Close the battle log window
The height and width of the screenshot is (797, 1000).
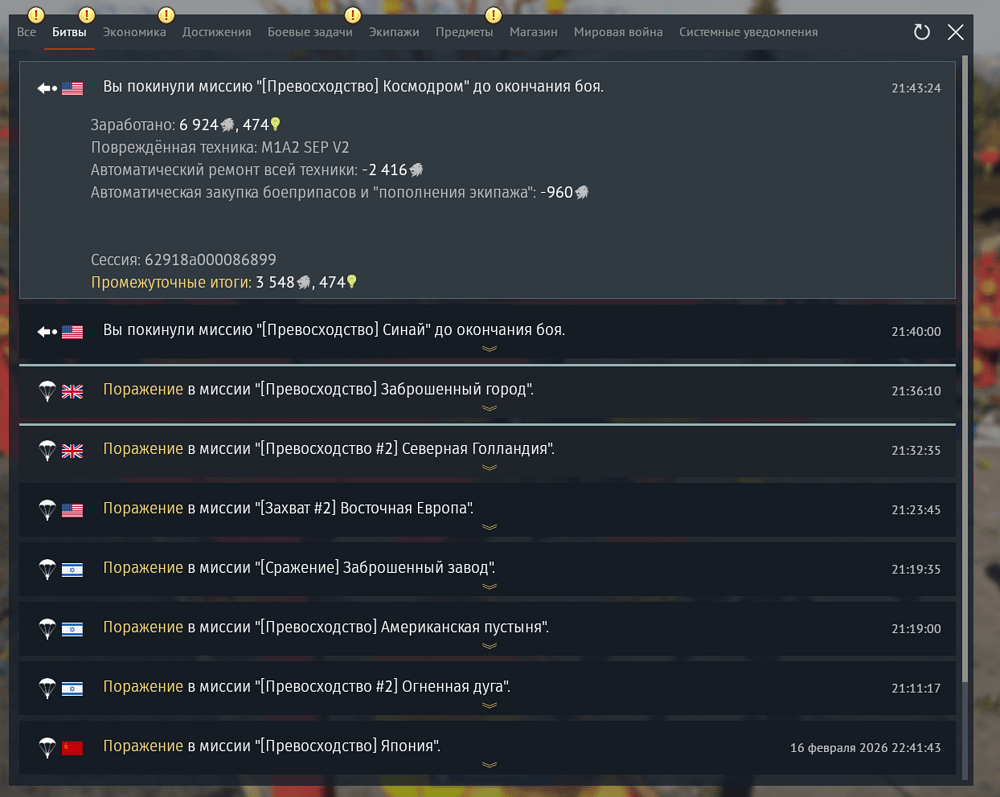click(x=955, y=32)
